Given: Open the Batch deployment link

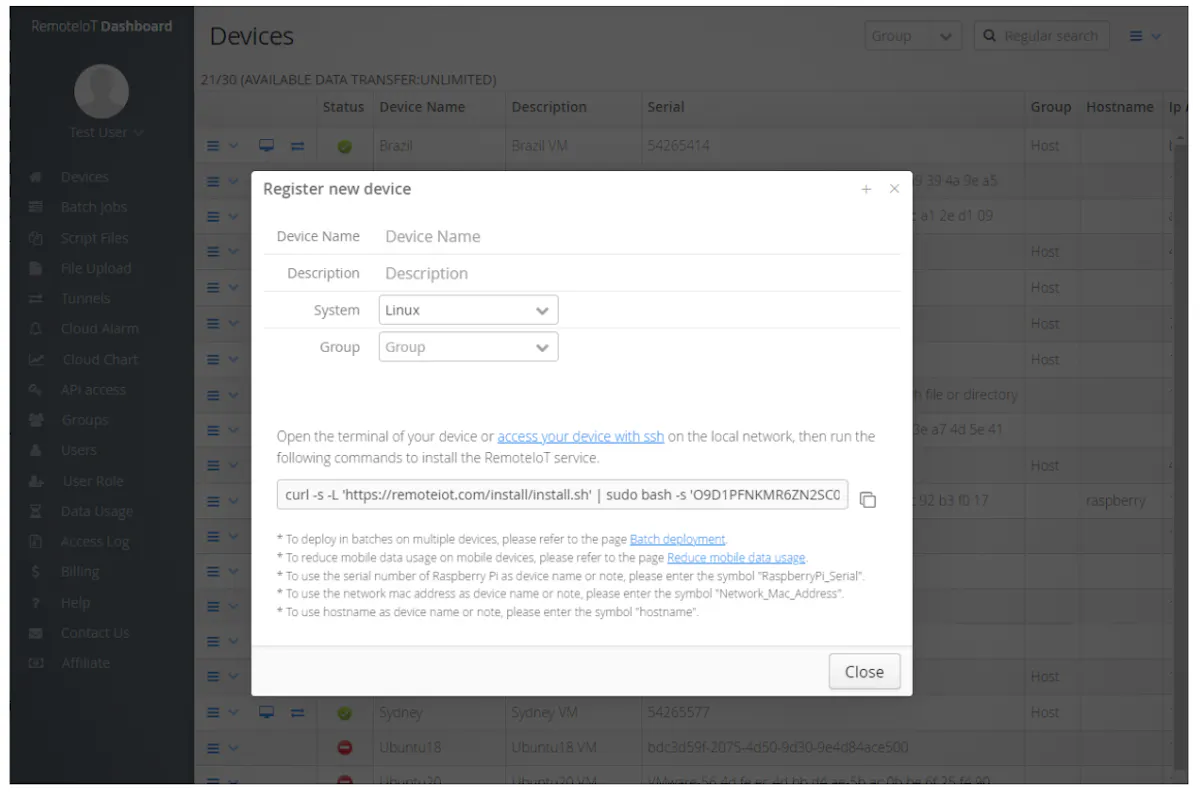Looking at the screenshot, I should pyautogui.click(x=678, y=539).
